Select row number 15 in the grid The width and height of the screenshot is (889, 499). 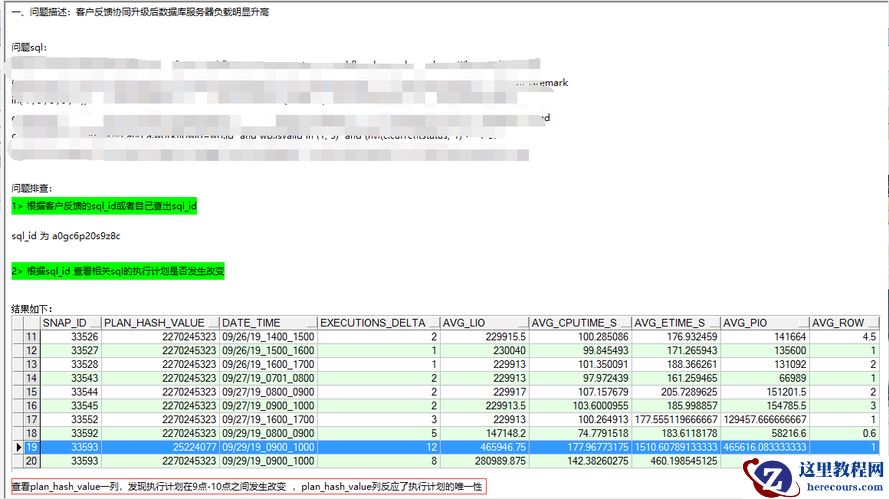[x=31, y=392]
